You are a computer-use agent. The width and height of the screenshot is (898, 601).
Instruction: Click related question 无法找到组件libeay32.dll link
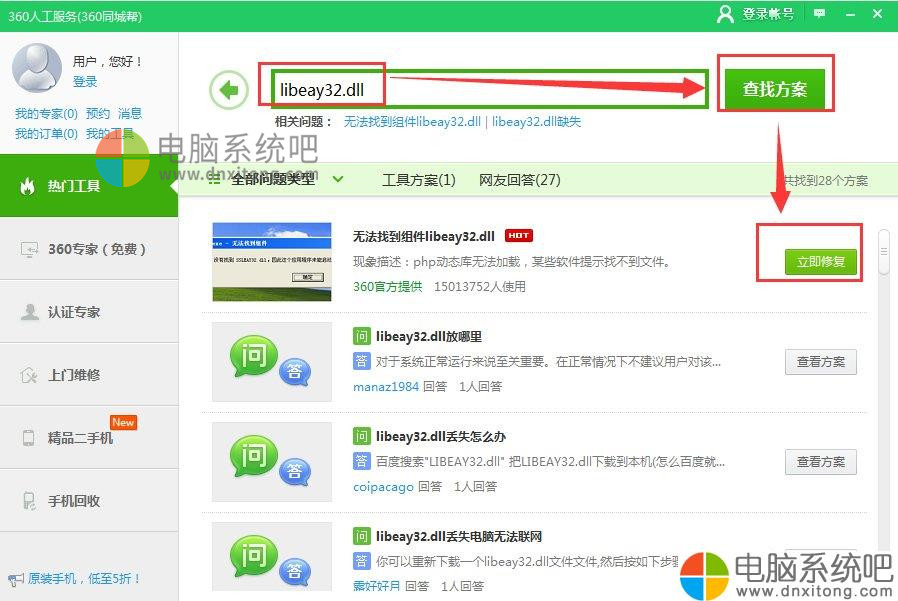[x=412, y=121]
